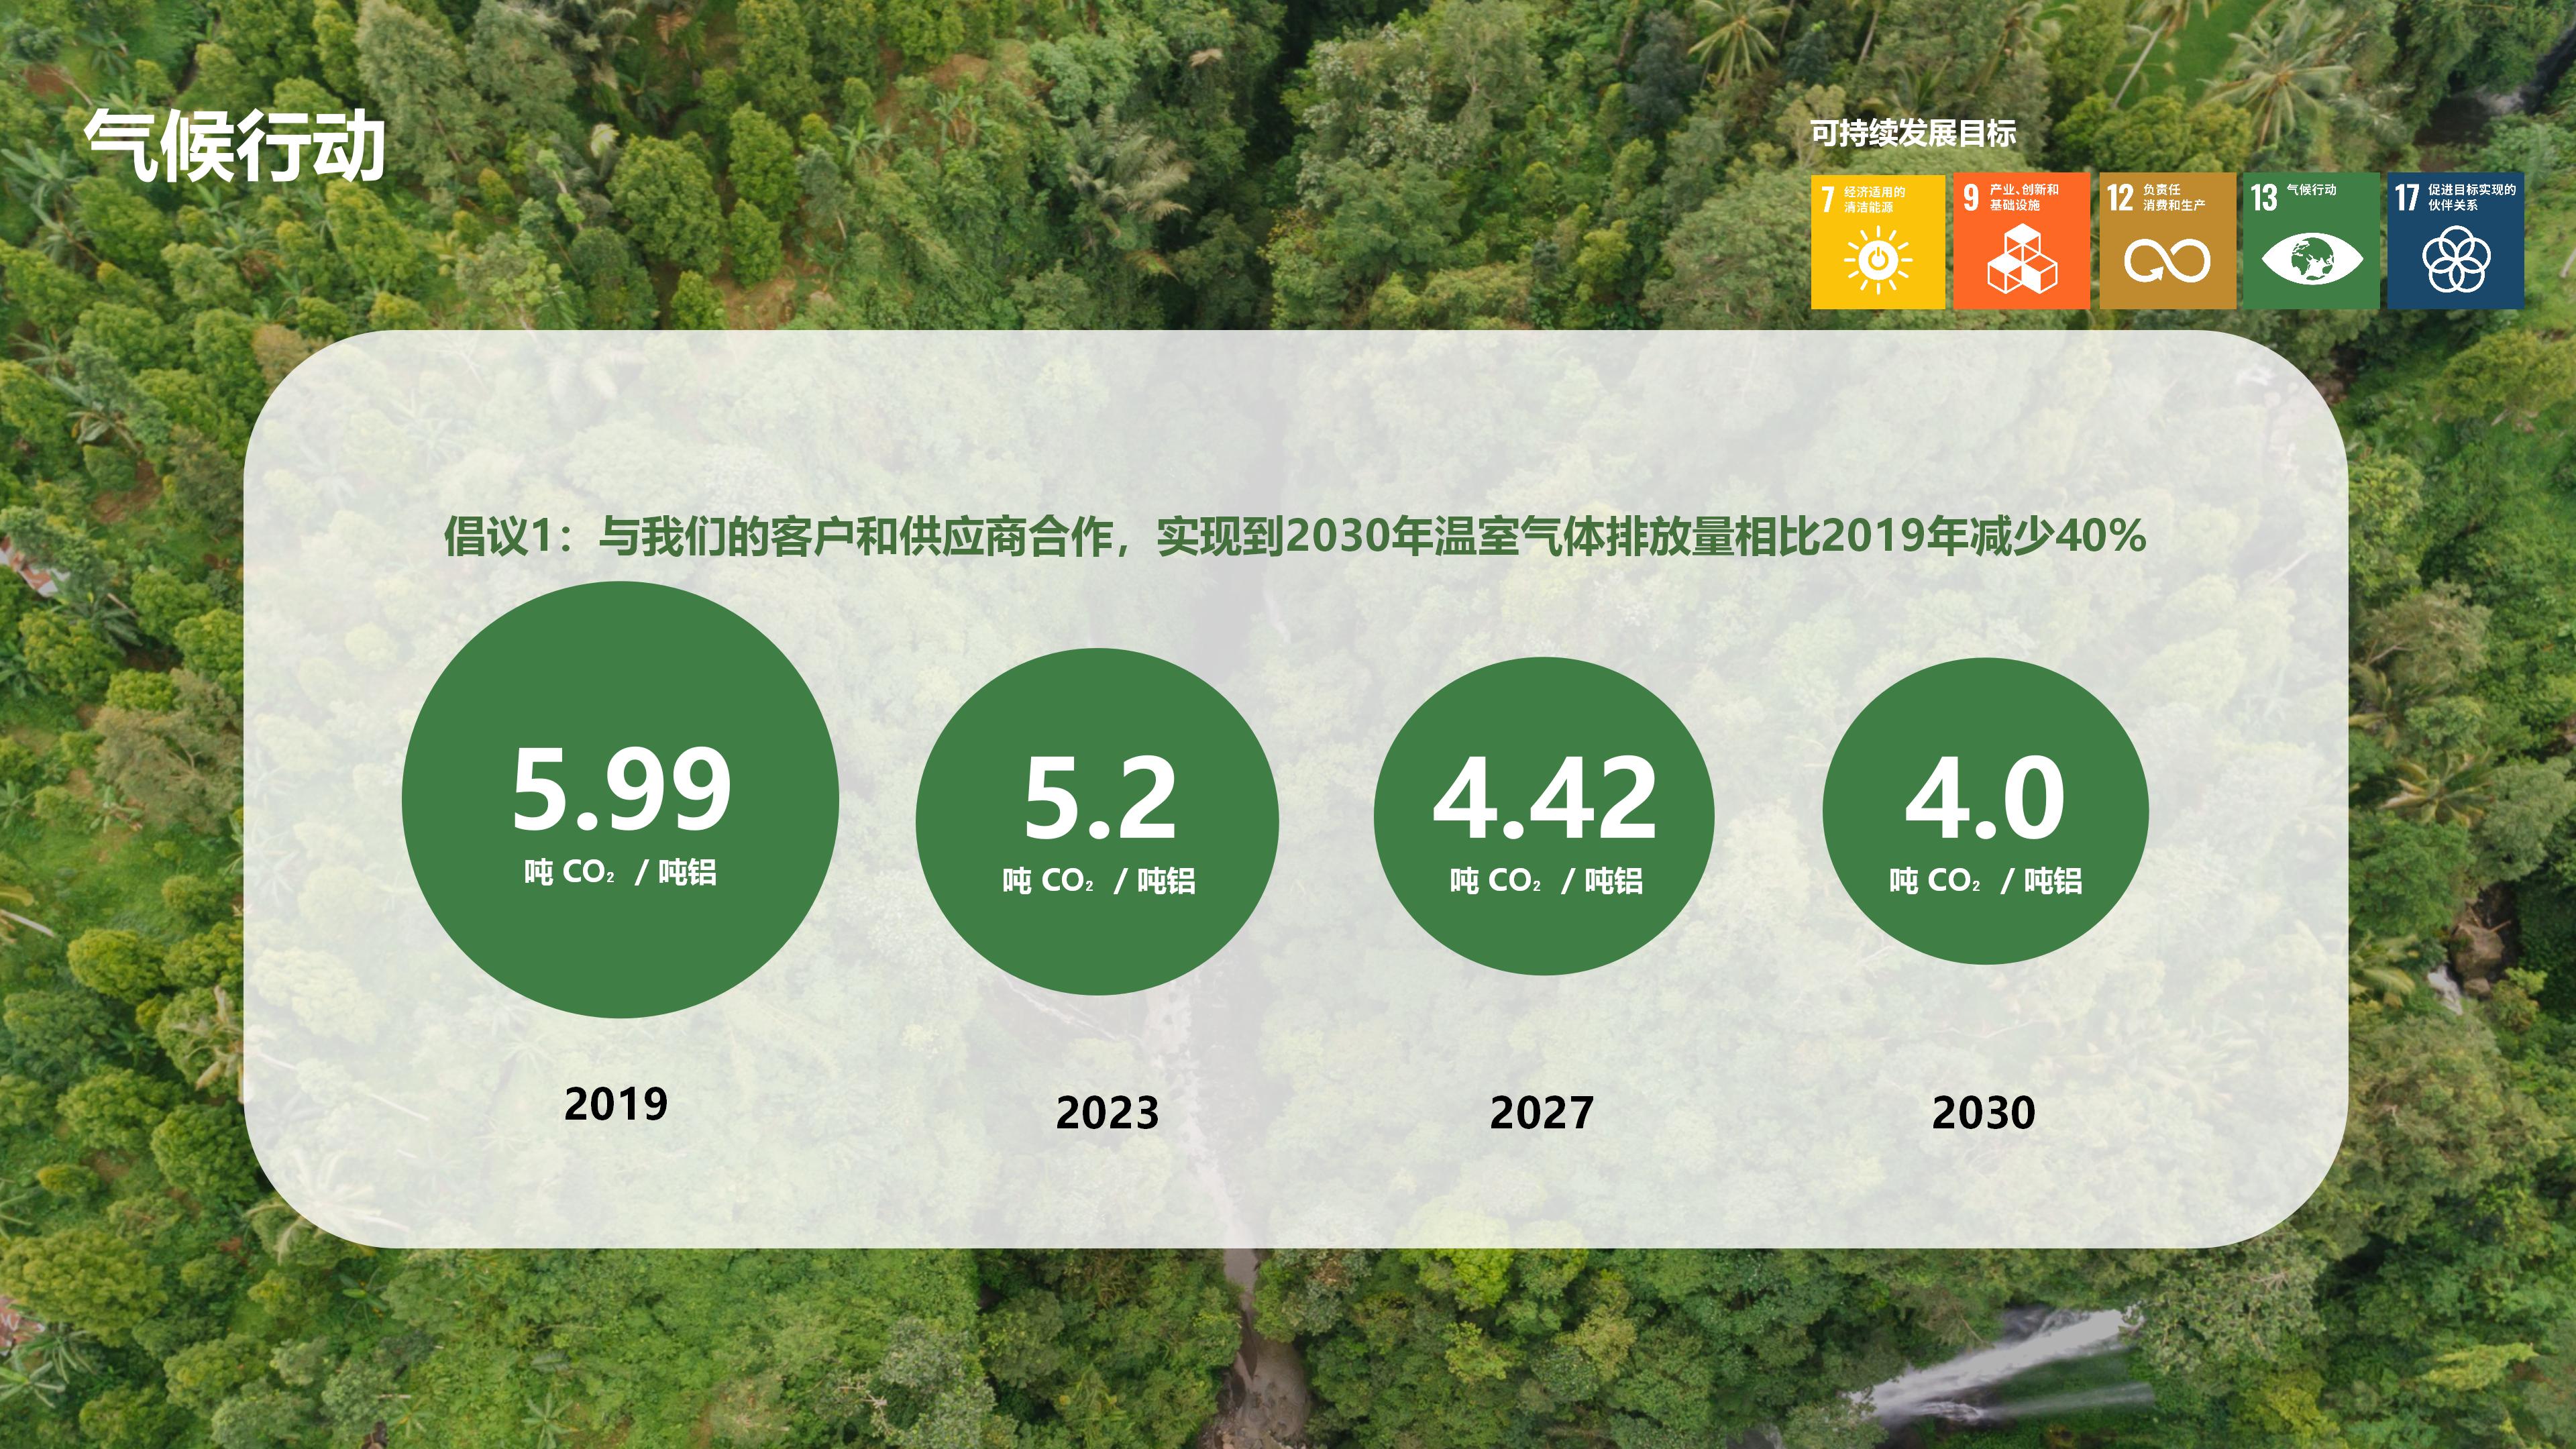Click the interlocking circles symbol in tile 17
The image size is (2576, 1449).
2456,260
